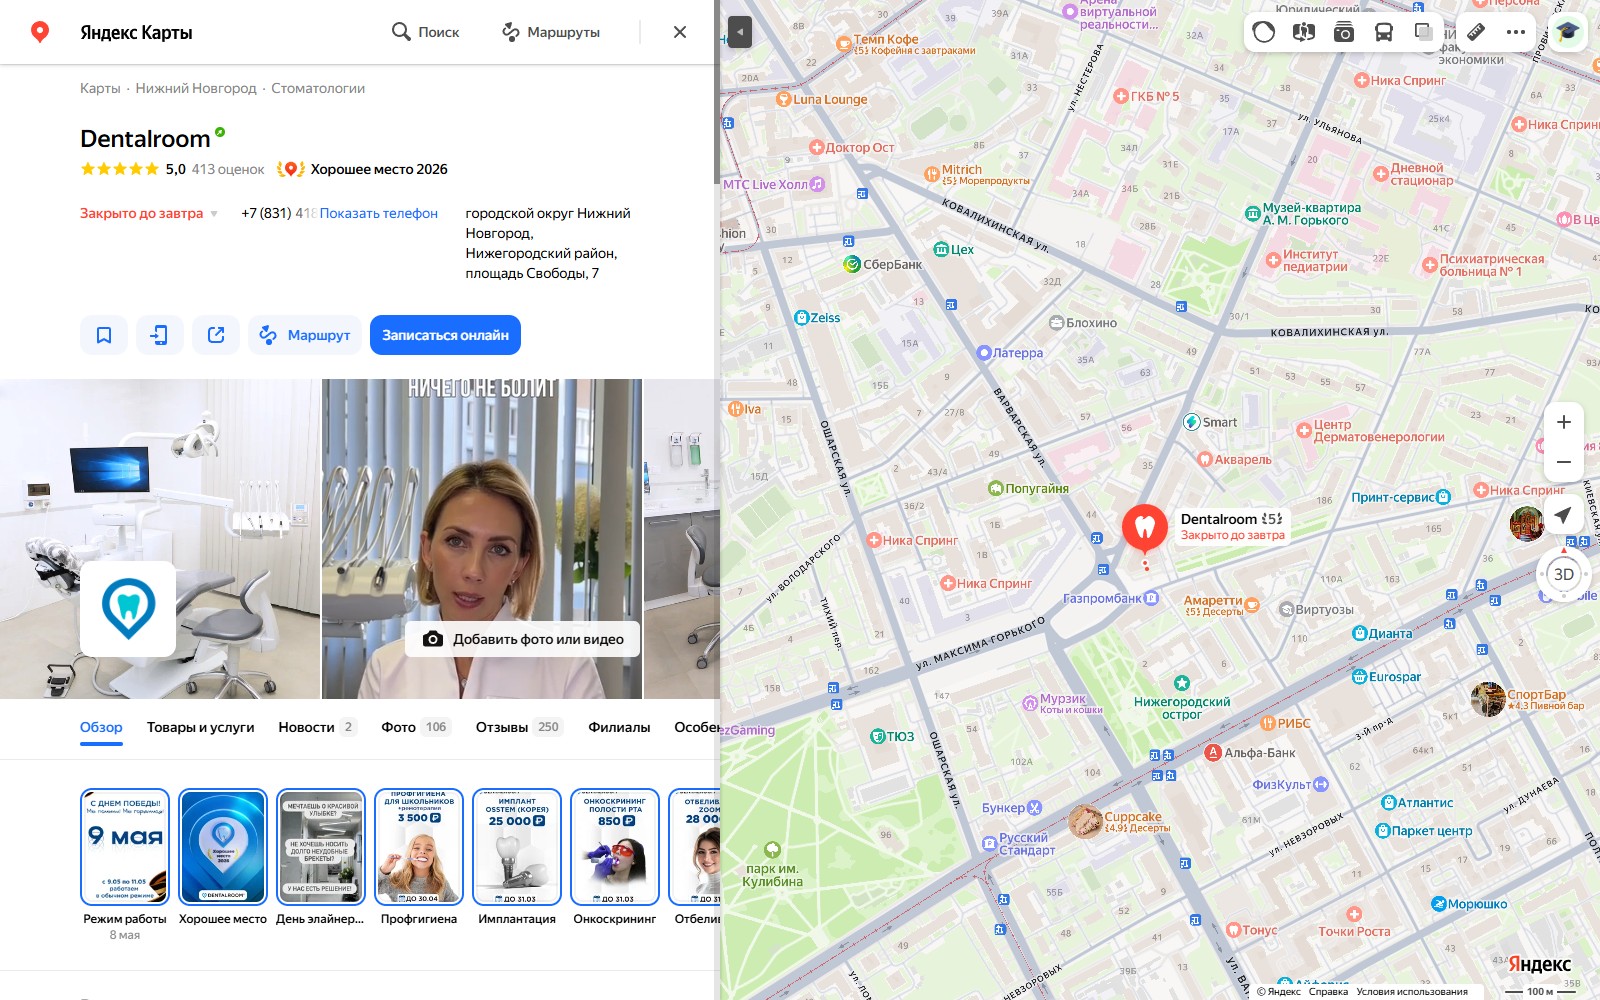
Task: Click Записаться онлайн booking button
Action: 445,335
